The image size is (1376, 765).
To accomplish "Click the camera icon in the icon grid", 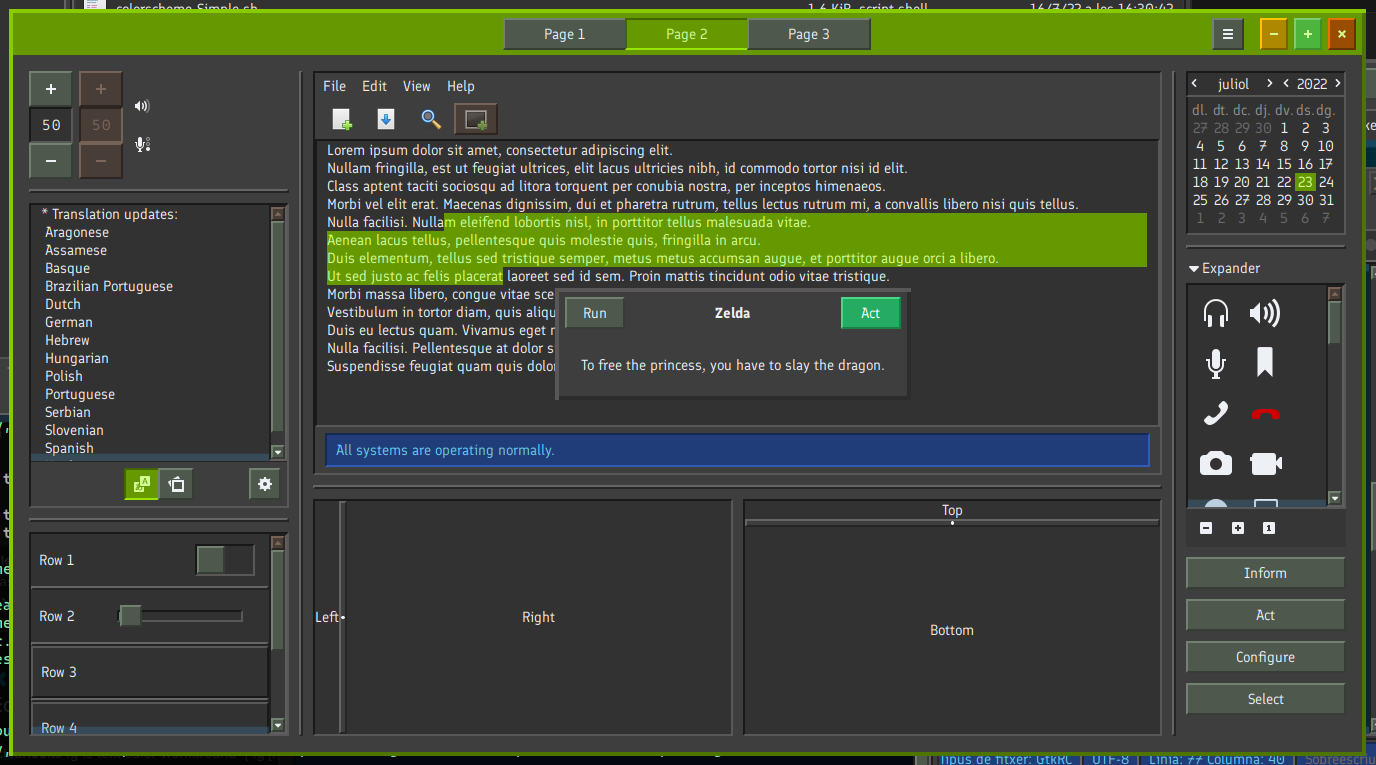I will tap(1215, 463).
